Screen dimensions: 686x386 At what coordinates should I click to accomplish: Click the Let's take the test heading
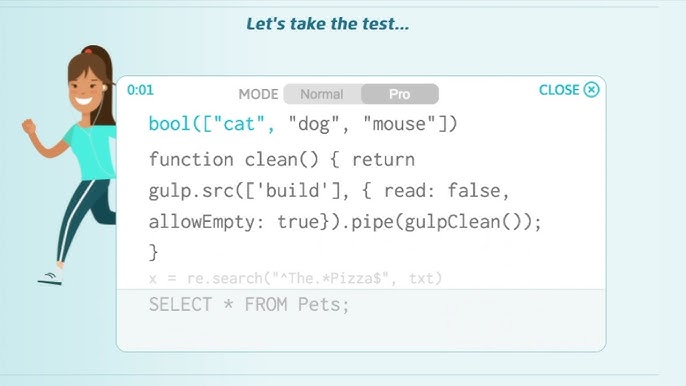point(328,24)
